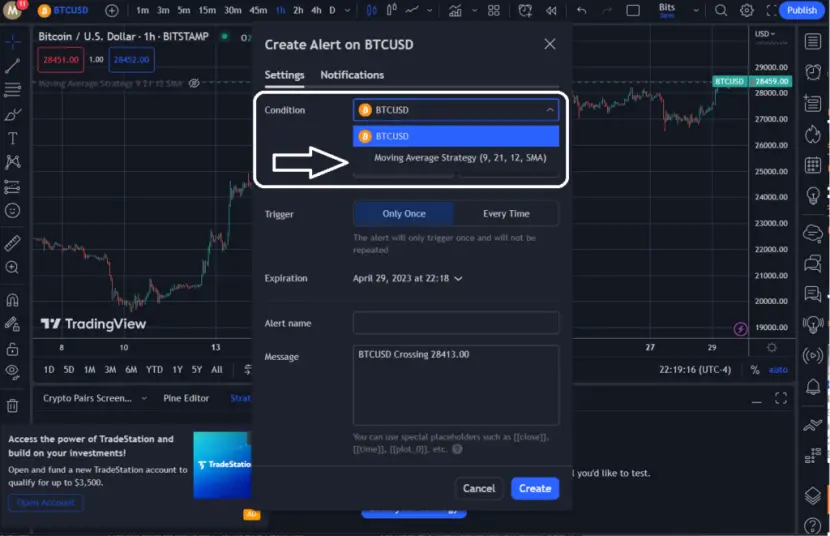This screenshot has width=830, height=536.
Task: Toggle magnet mode in left toolbar
Action: pos(12,300)
